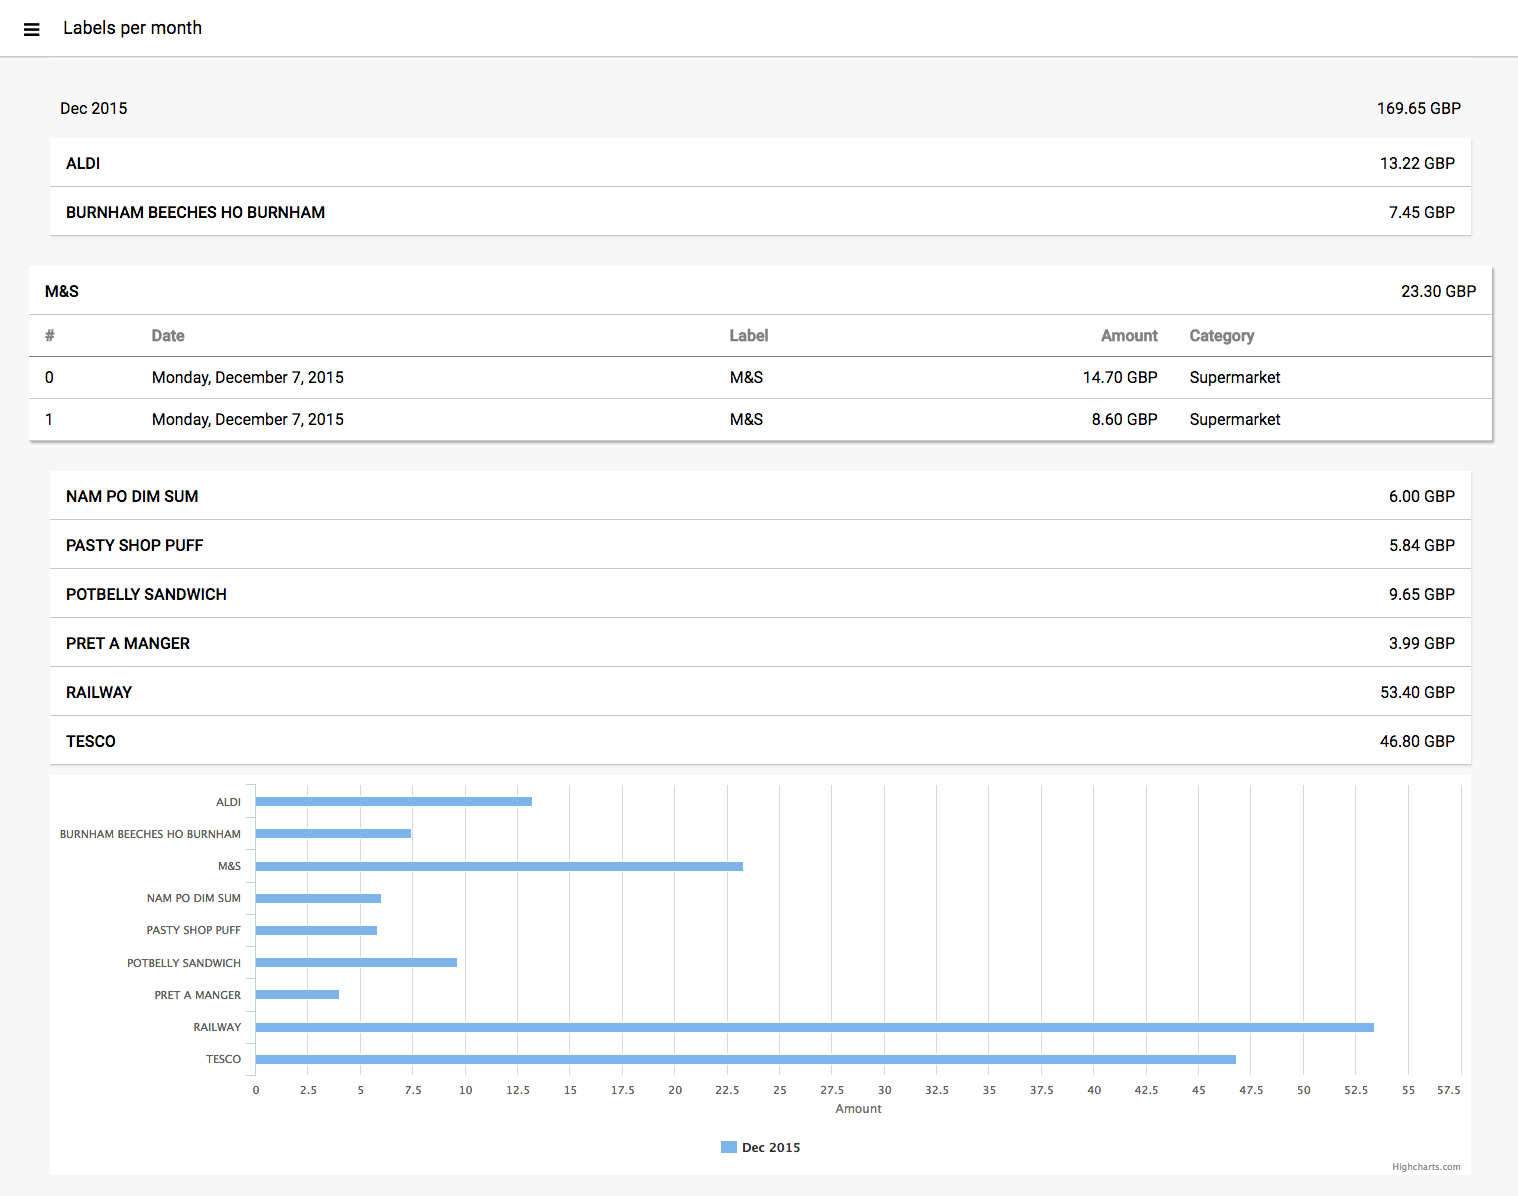
Task: Click the RAILWAY bar in the chart
Action: tap(815, 1027)
